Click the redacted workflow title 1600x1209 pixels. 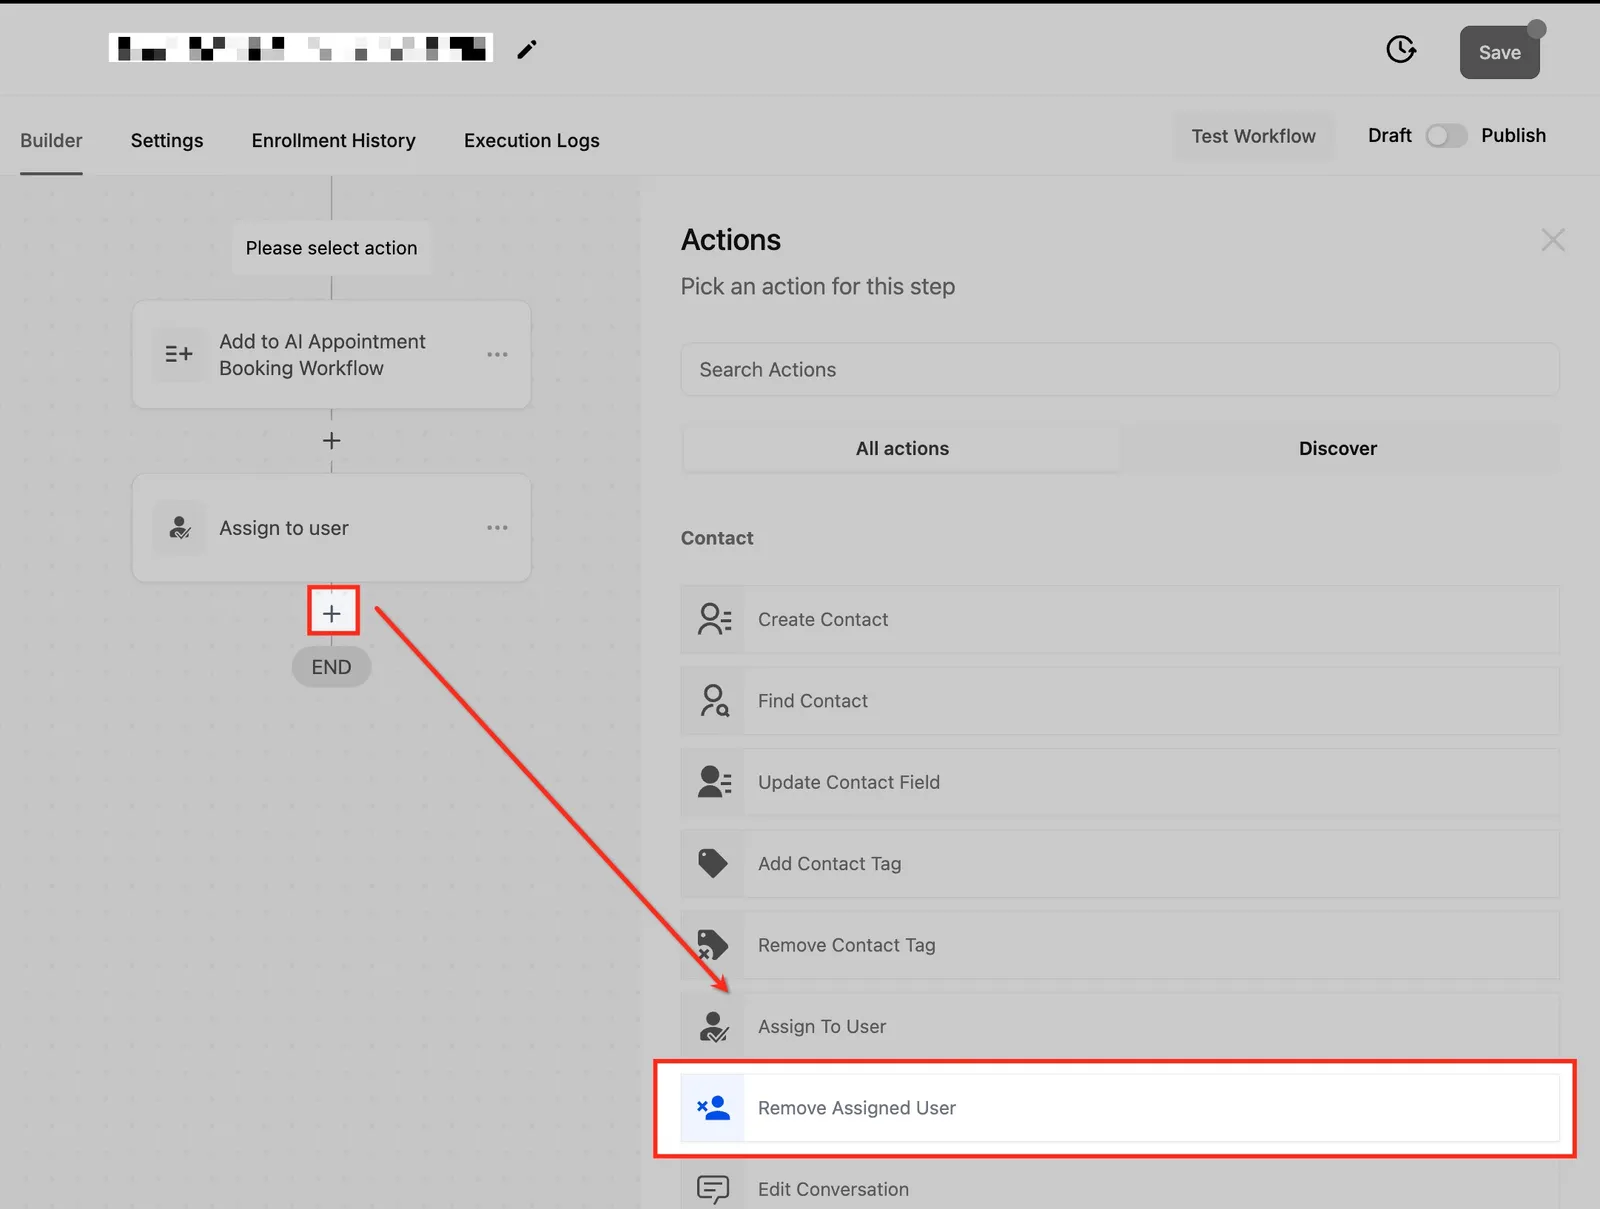pos(301,48)
